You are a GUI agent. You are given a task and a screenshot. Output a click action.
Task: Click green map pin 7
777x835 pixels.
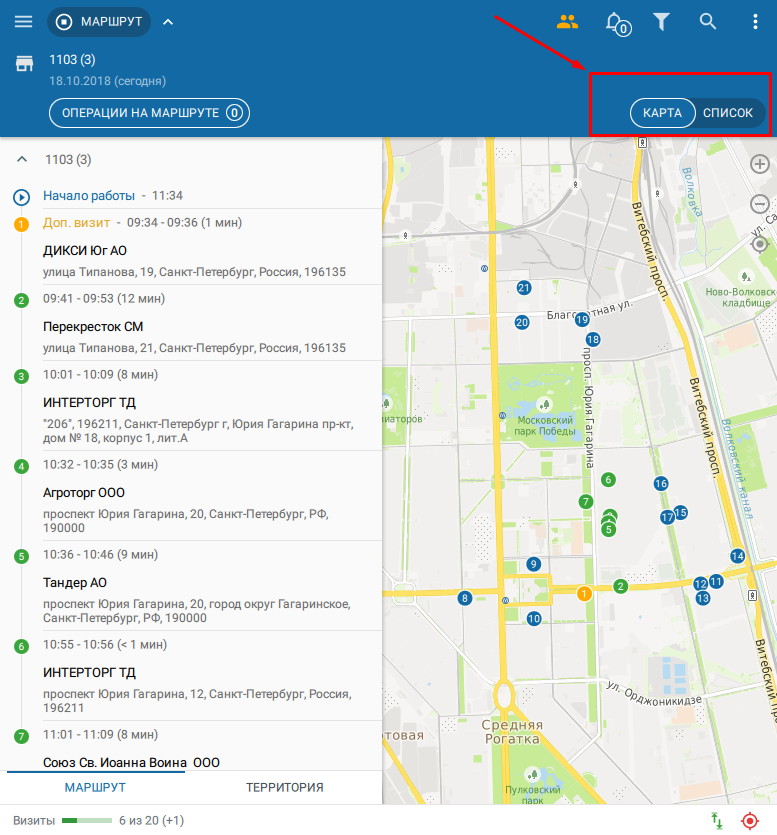[586, 501]
